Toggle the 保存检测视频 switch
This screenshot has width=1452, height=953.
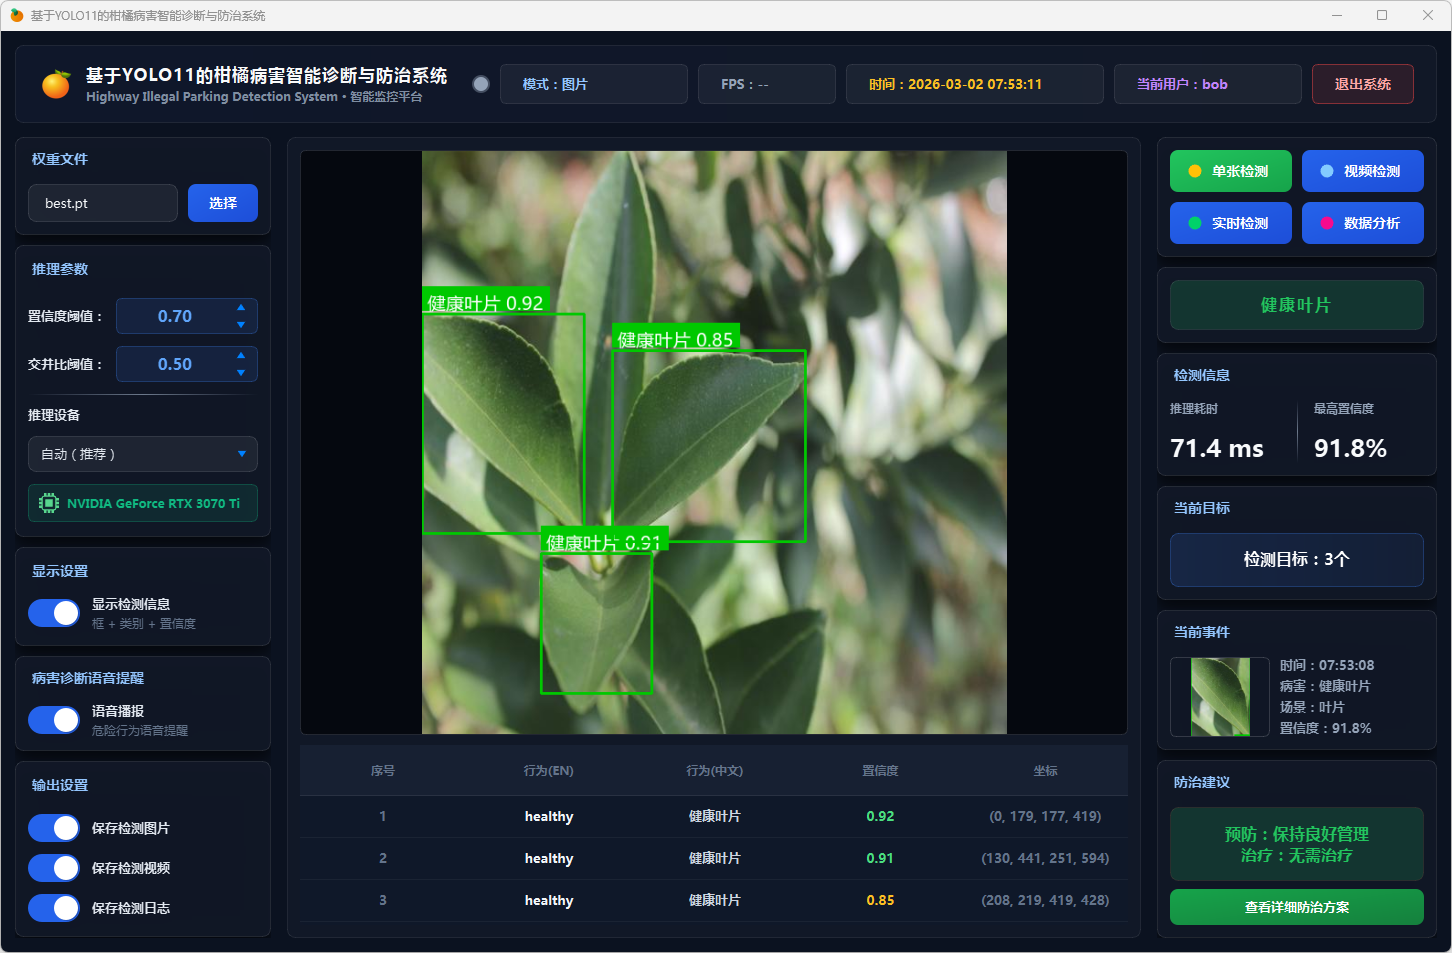point(54,868)
